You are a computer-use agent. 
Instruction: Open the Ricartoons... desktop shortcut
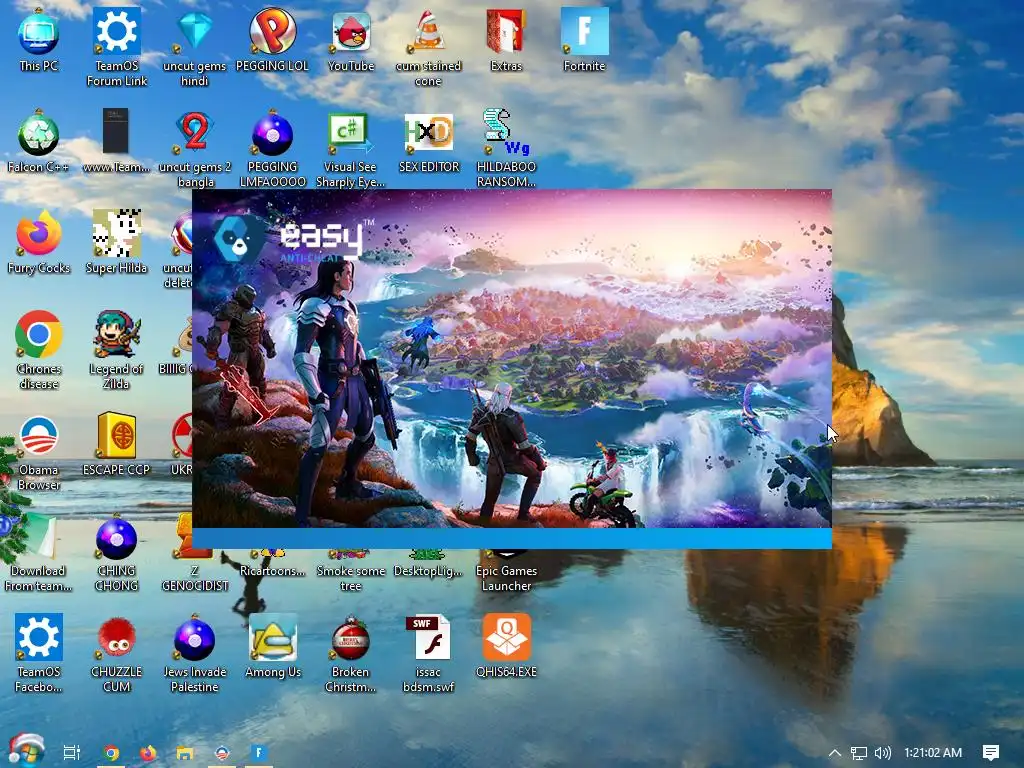tap(272, 565)
